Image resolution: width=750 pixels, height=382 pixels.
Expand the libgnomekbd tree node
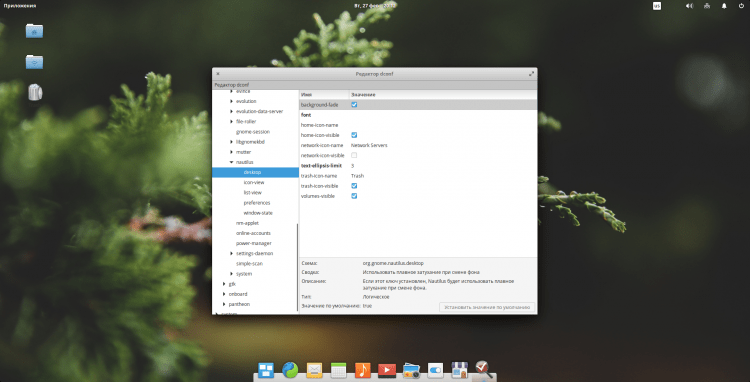pos(232,142)
